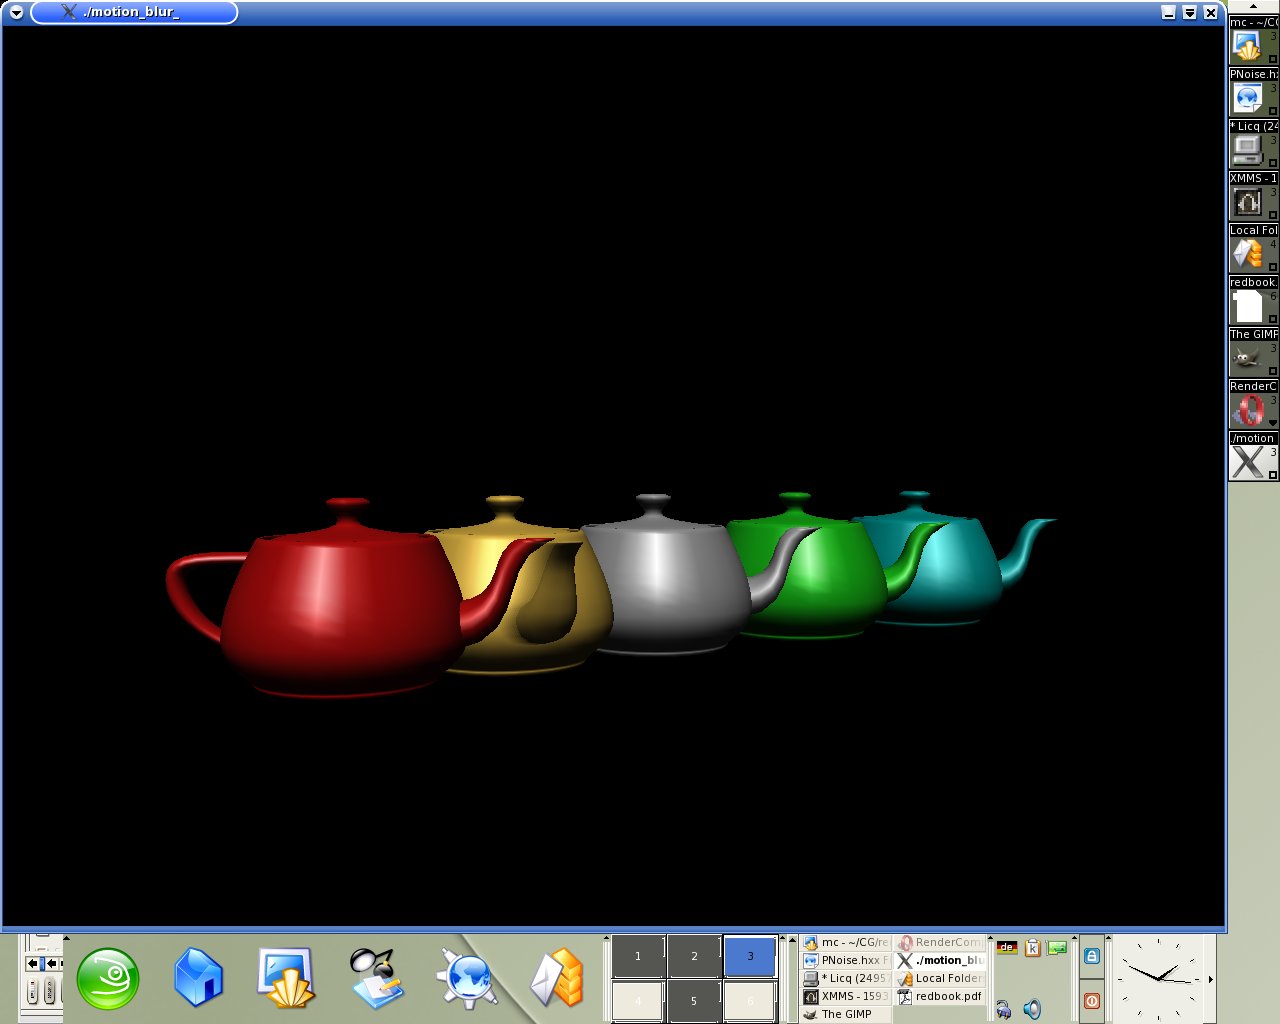Select the PNoise.h dock entry
The image size is (1280, 1024).
coord(1253,92)
